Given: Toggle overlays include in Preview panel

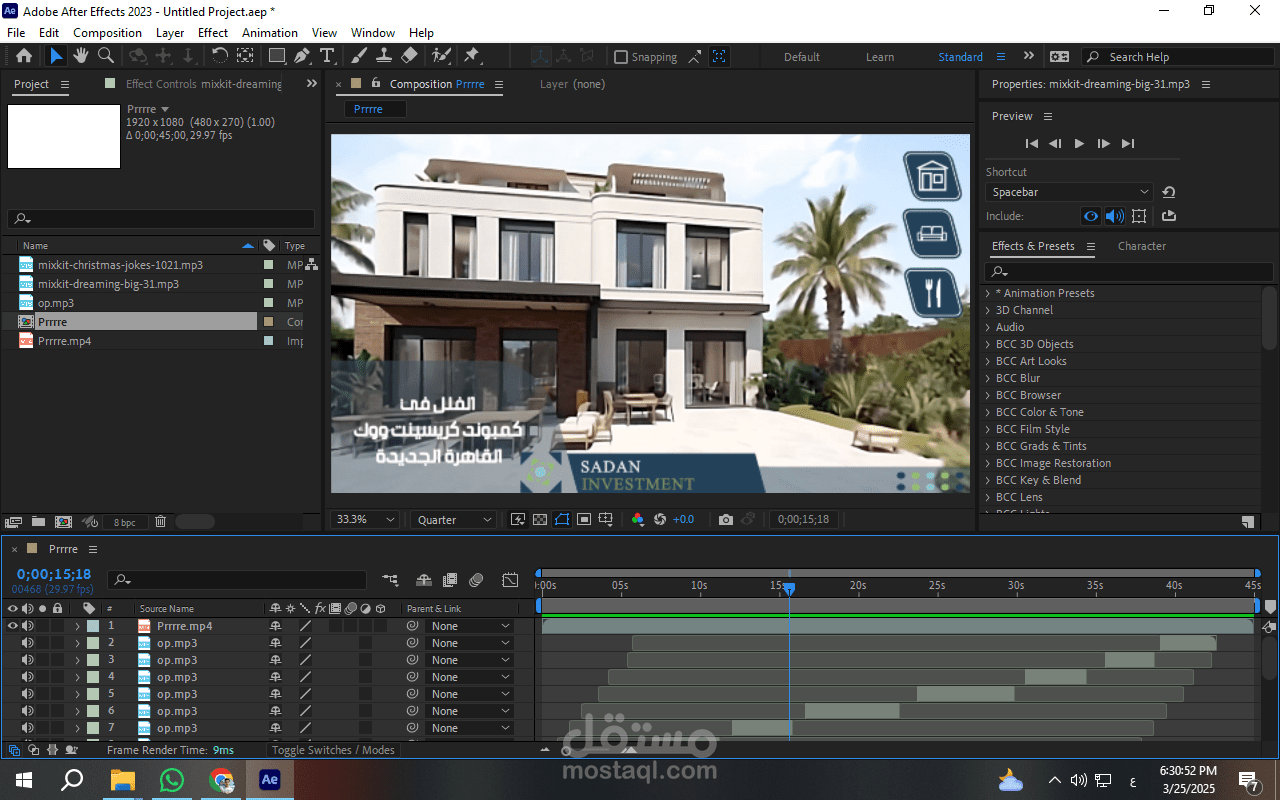Looking at the screenshot, I should pos(1138,216).
